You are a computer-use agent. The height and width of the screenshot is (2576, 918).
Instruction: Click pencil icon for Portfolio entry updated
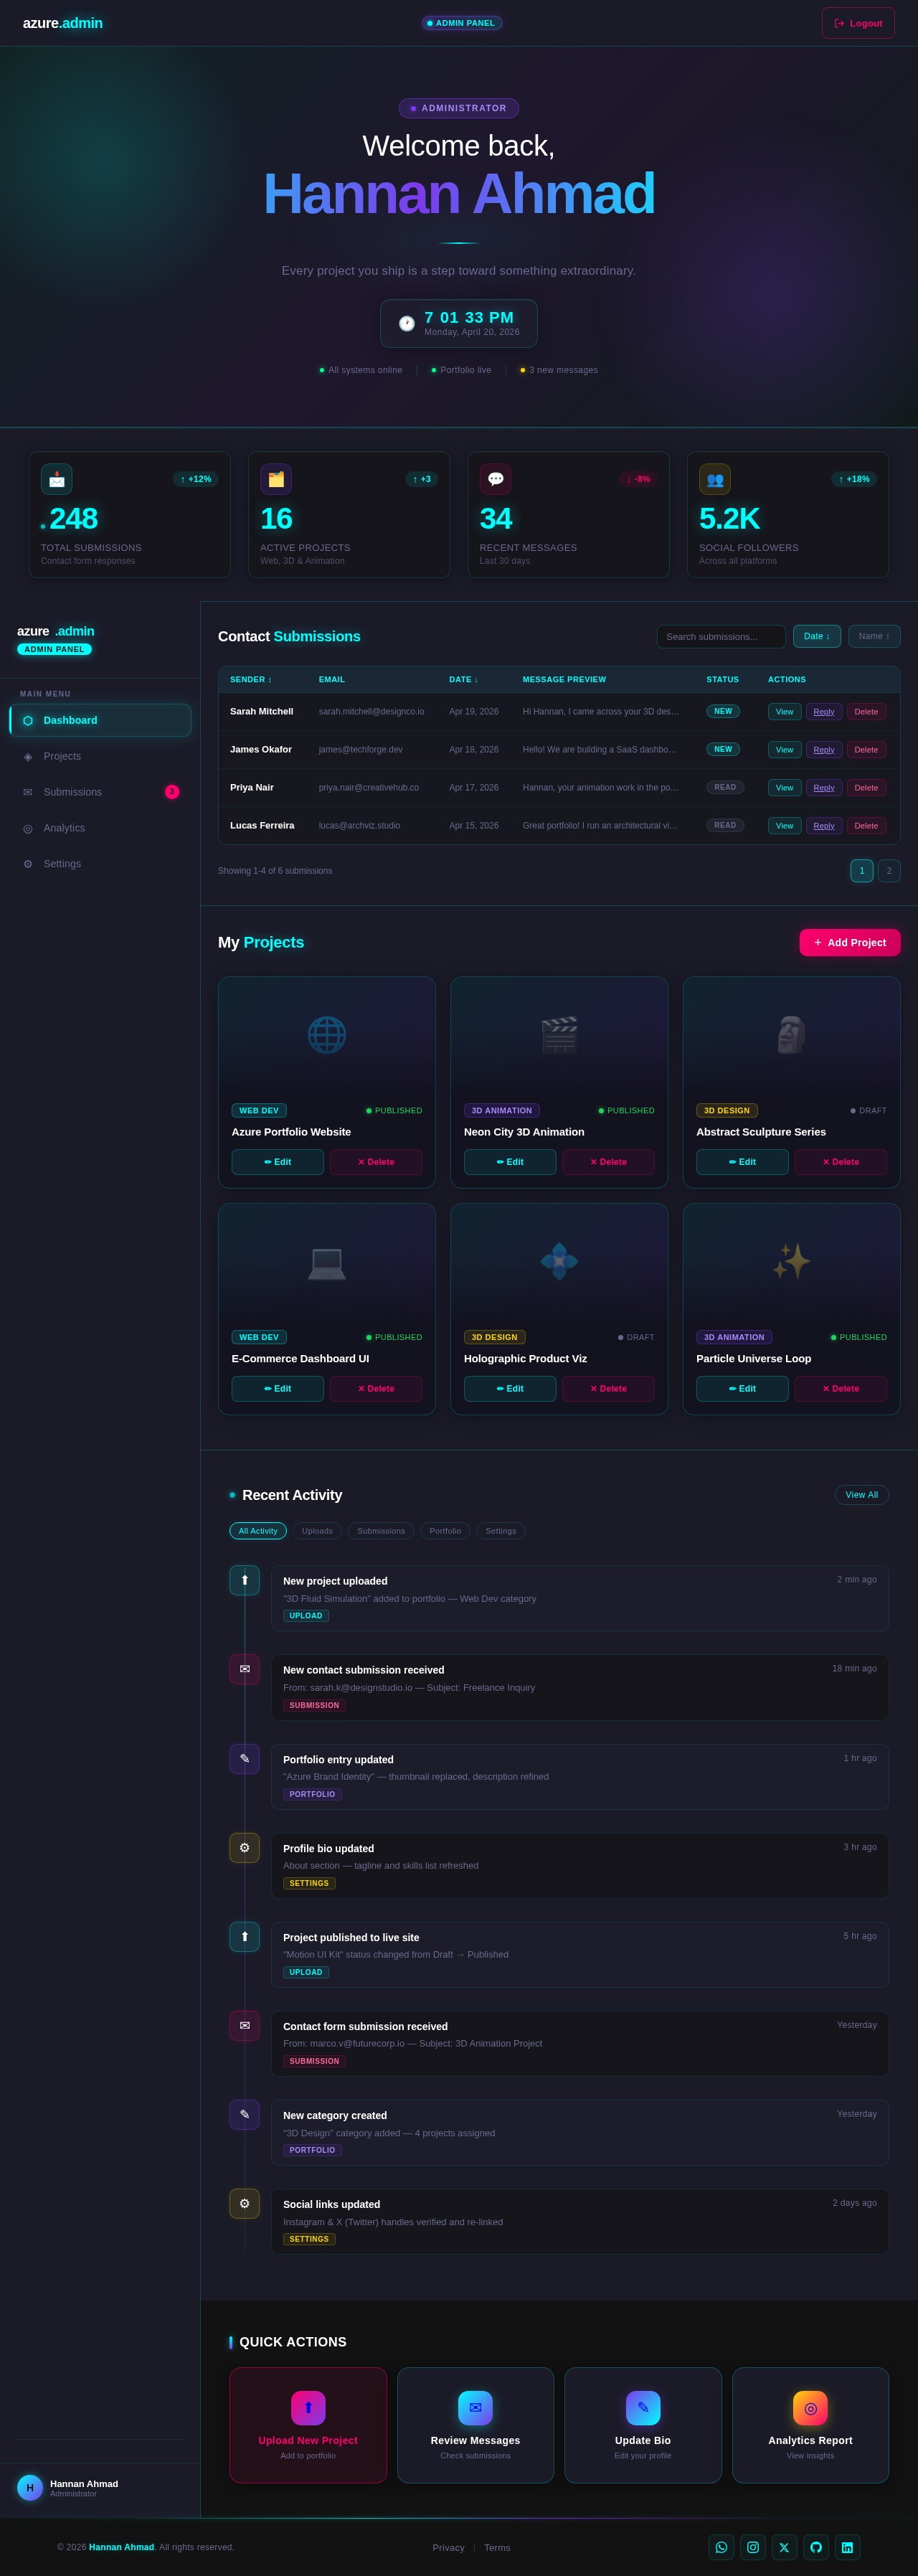(x=244, y=1759)
